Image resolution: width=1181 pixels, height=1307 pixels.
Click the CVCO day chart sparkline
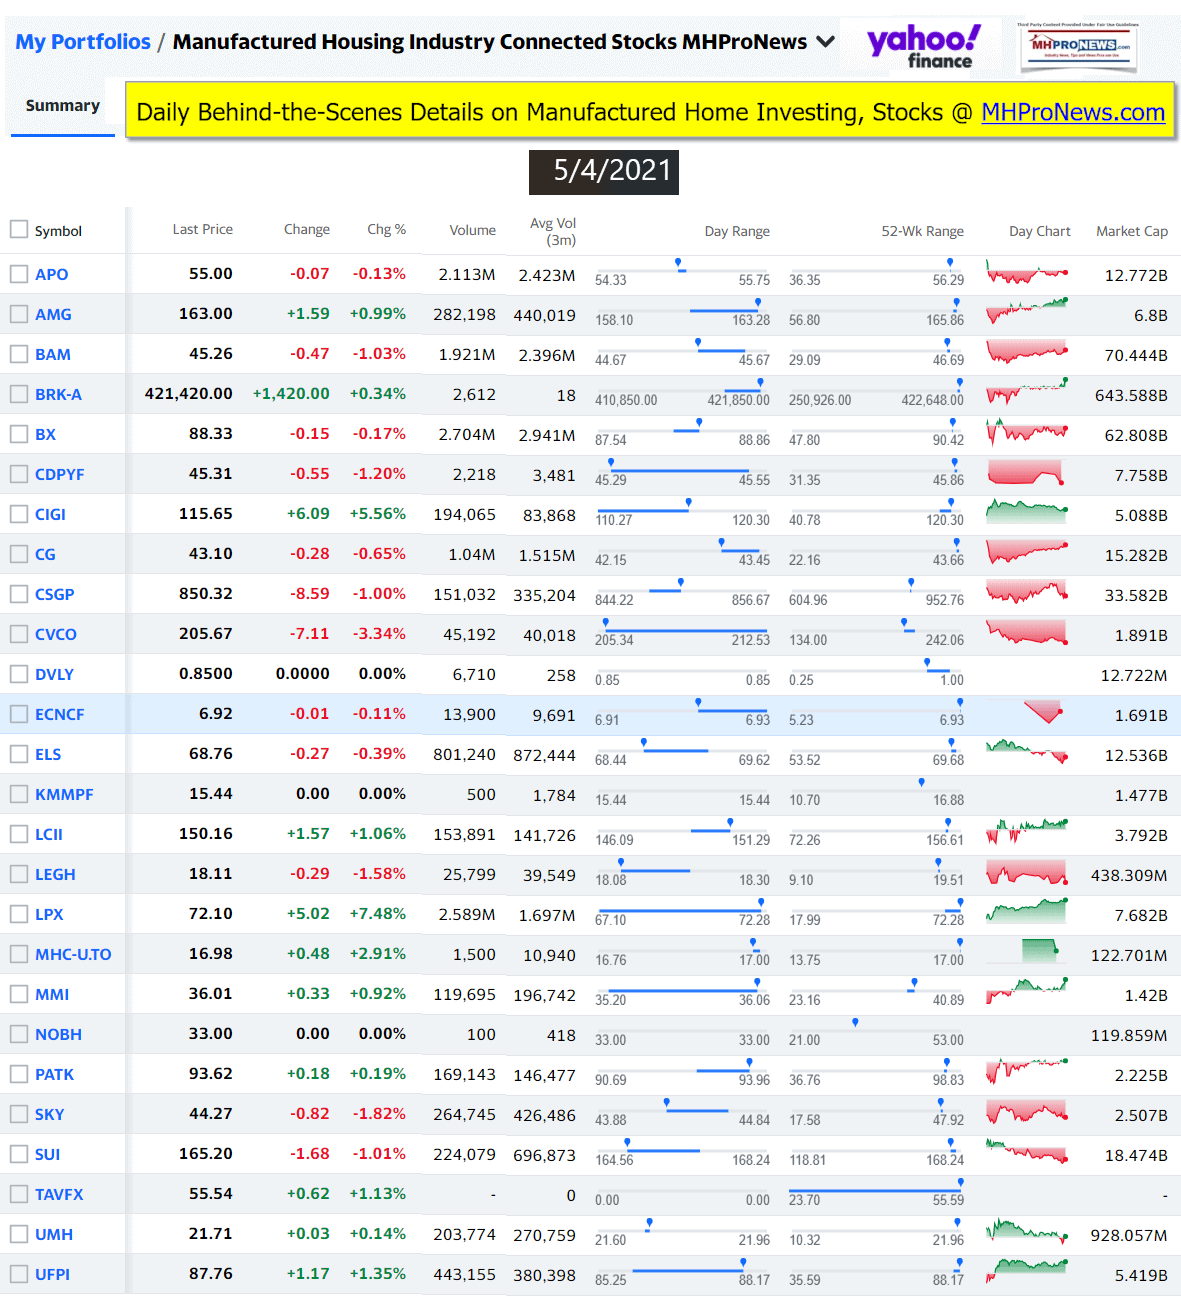pyautogui.click(x=1026, y=632)
